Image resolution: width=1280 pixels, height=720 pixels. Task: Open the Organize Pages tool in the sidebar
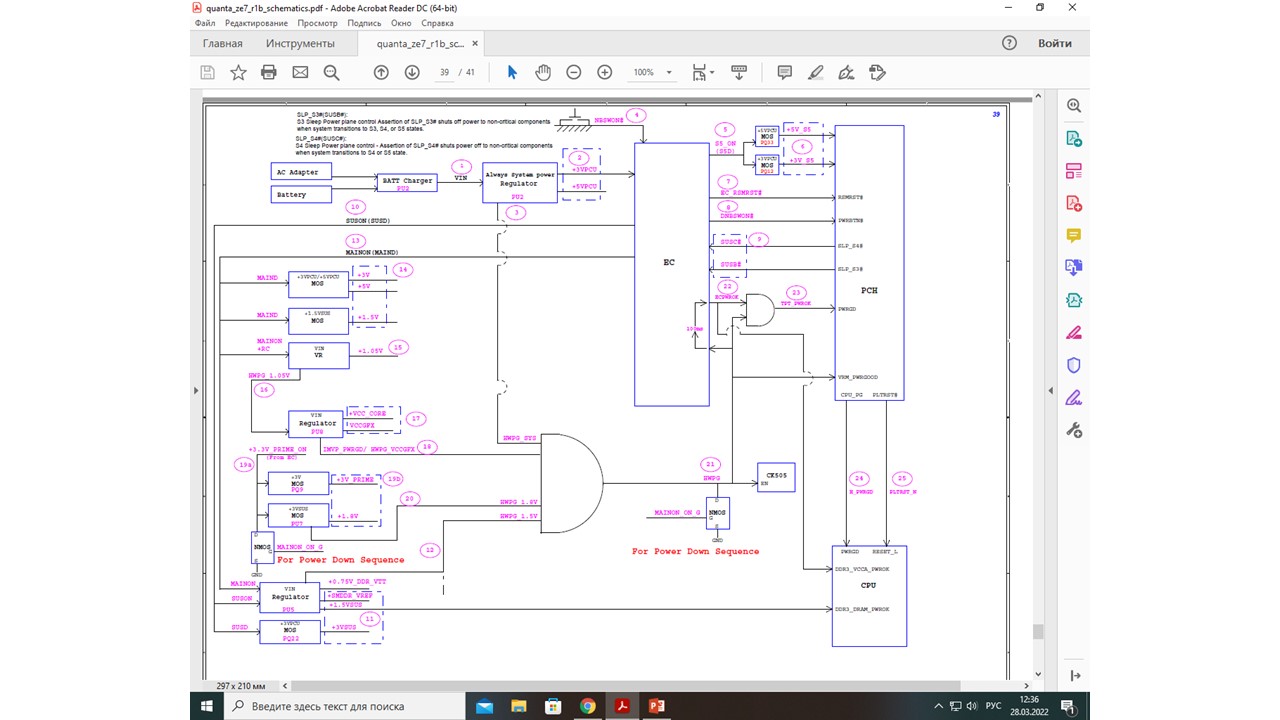(x=1074, y=171)
